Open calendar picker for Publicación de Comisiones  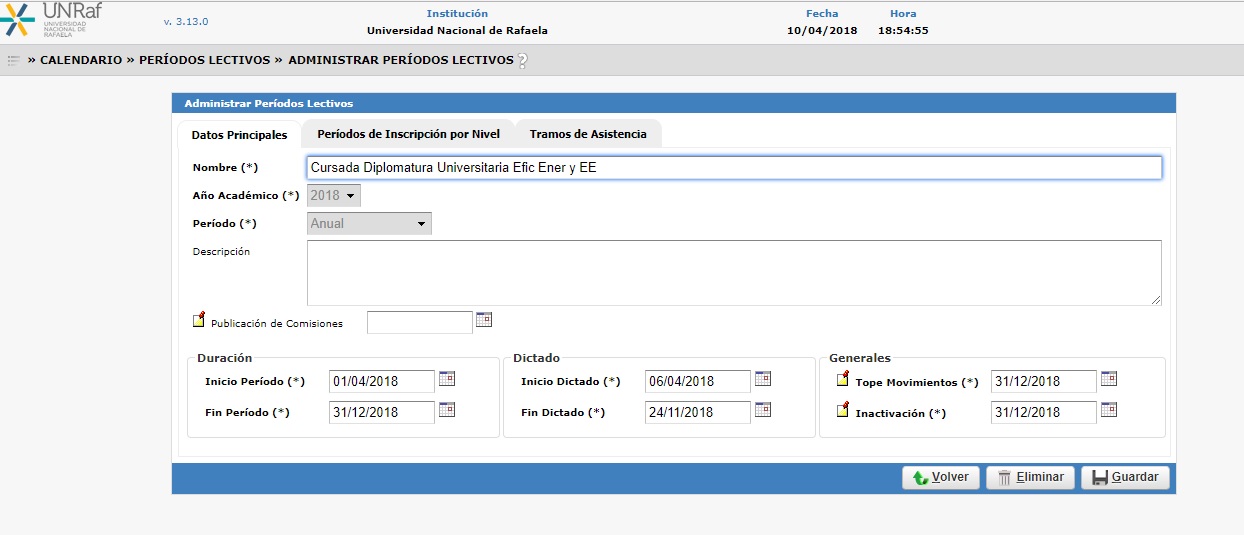(x=484, y=320)
